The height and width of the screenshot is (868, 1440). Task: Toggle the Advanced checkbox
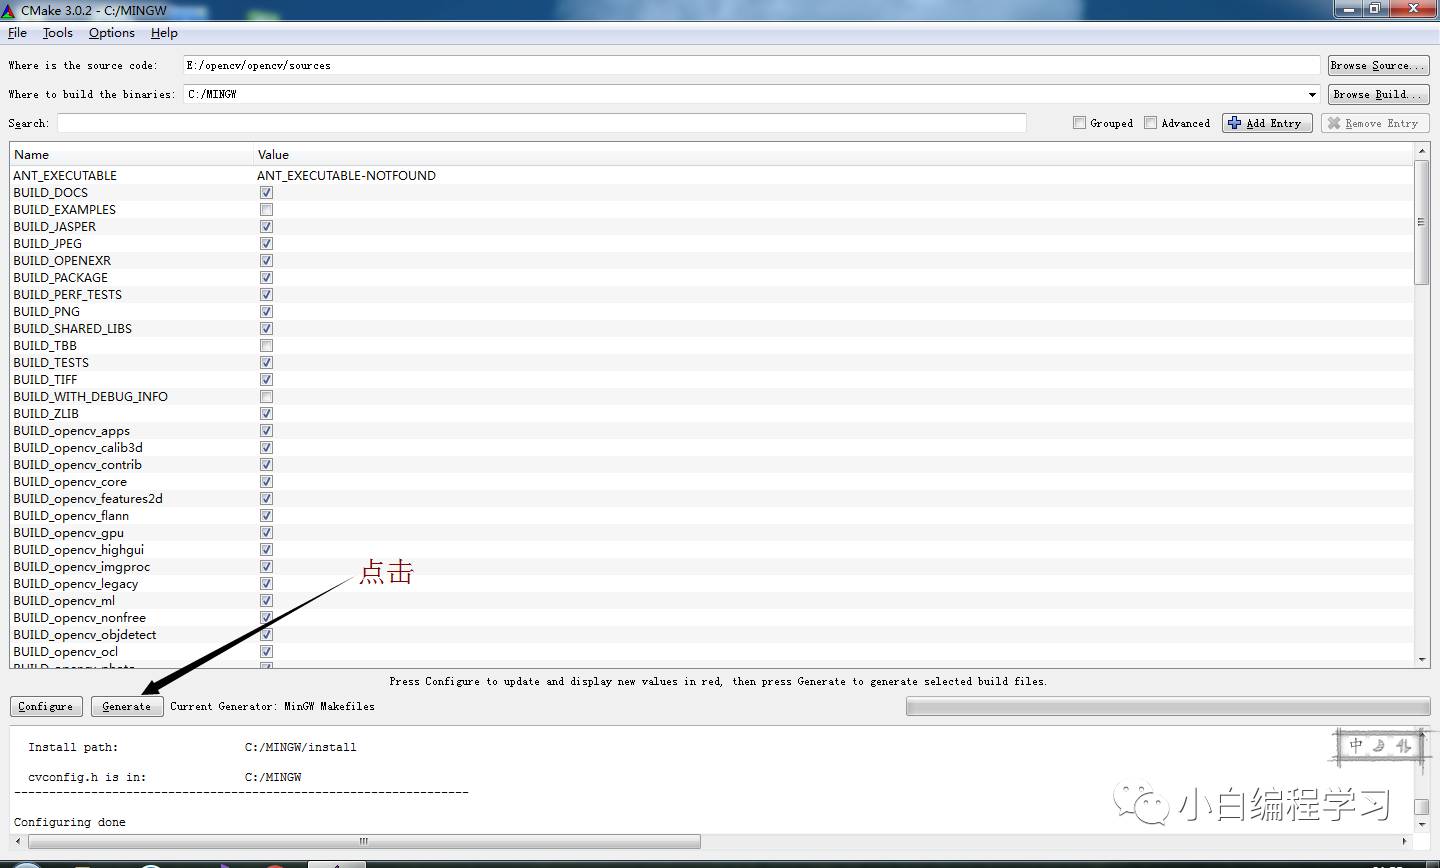coord(1150,123)
